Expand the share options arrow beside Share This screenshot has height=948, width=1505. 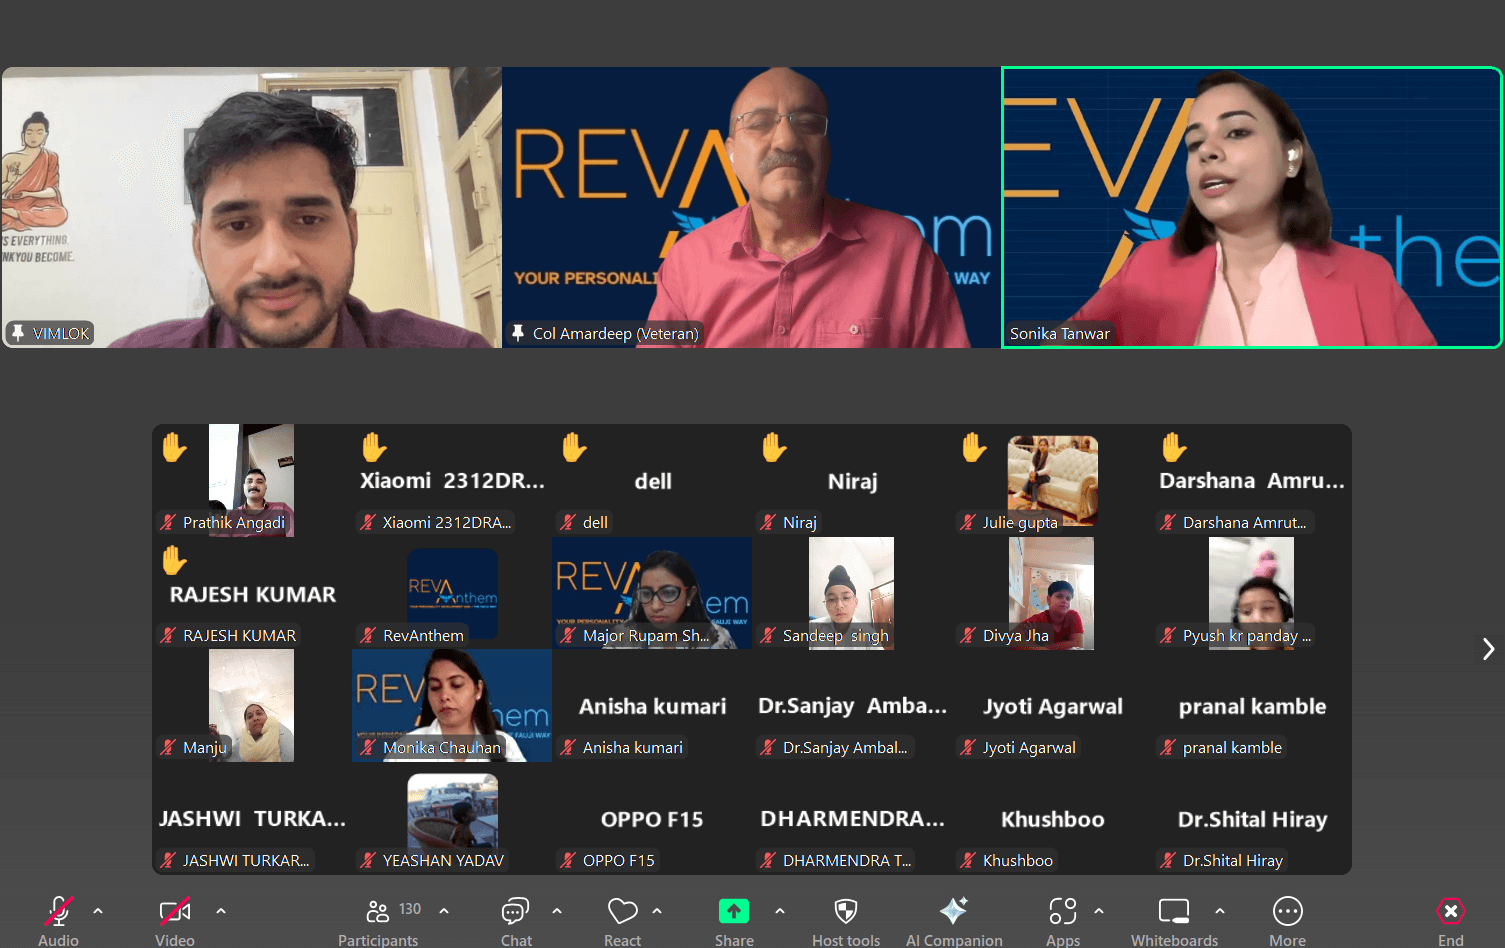780,911
